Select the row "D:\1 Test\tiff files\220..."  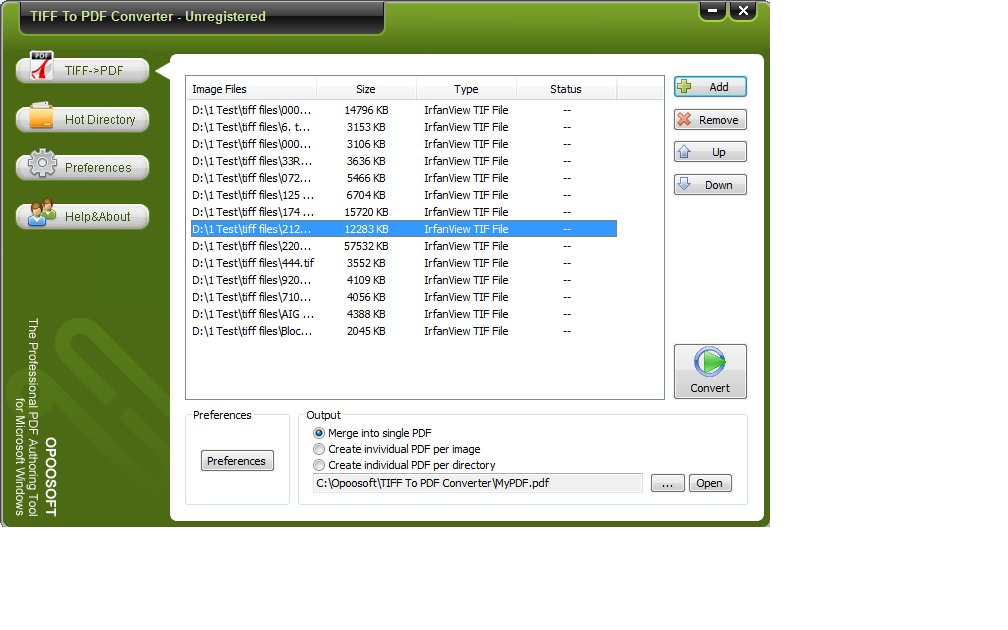404,246
